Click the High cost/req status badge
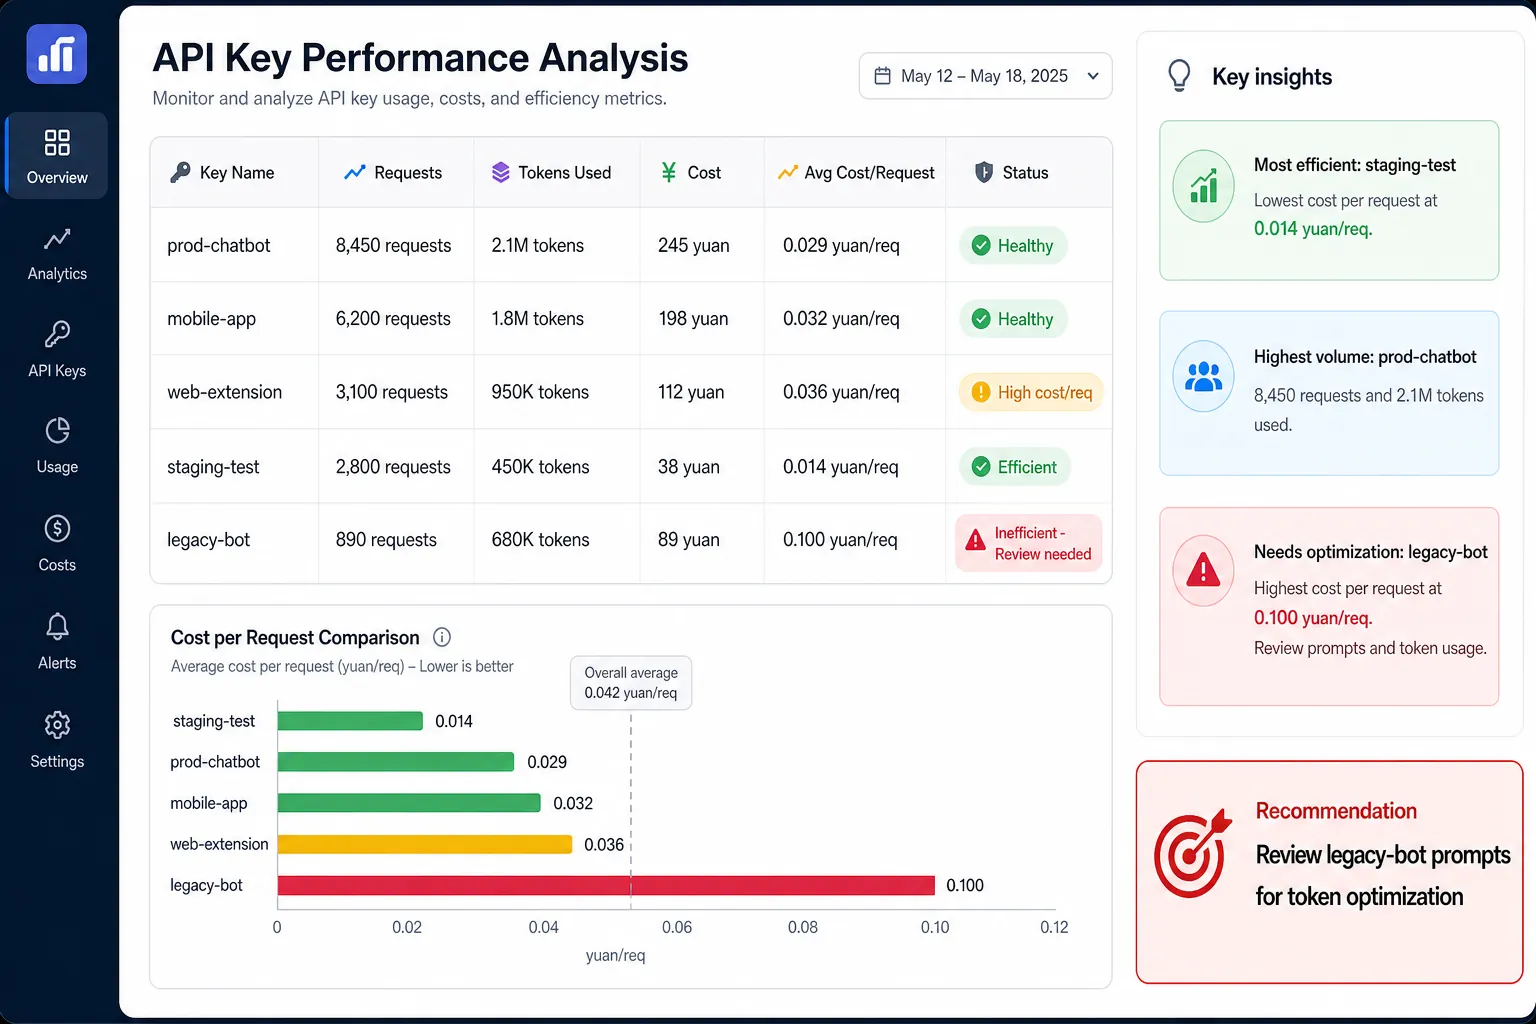 tap(1031, 392)
